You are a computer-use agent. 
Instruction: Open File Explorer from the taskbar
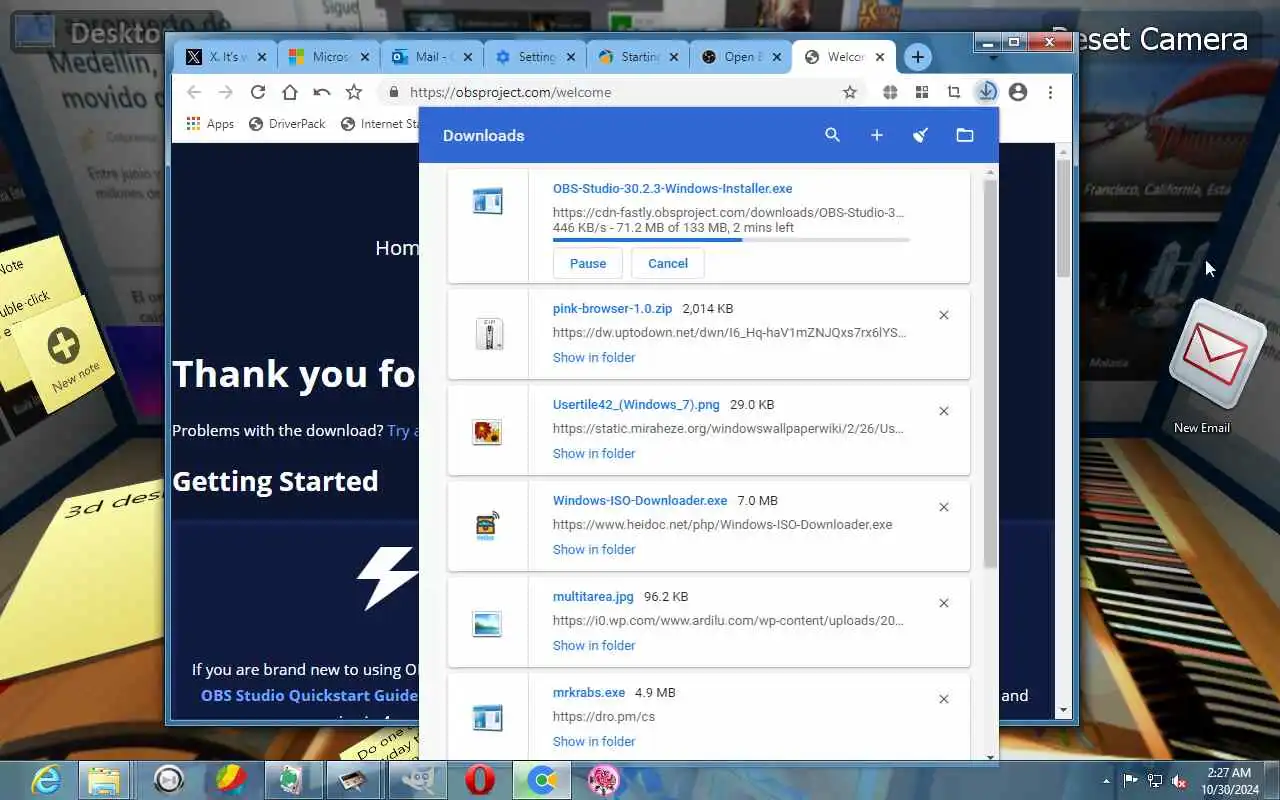coord(104,779)
